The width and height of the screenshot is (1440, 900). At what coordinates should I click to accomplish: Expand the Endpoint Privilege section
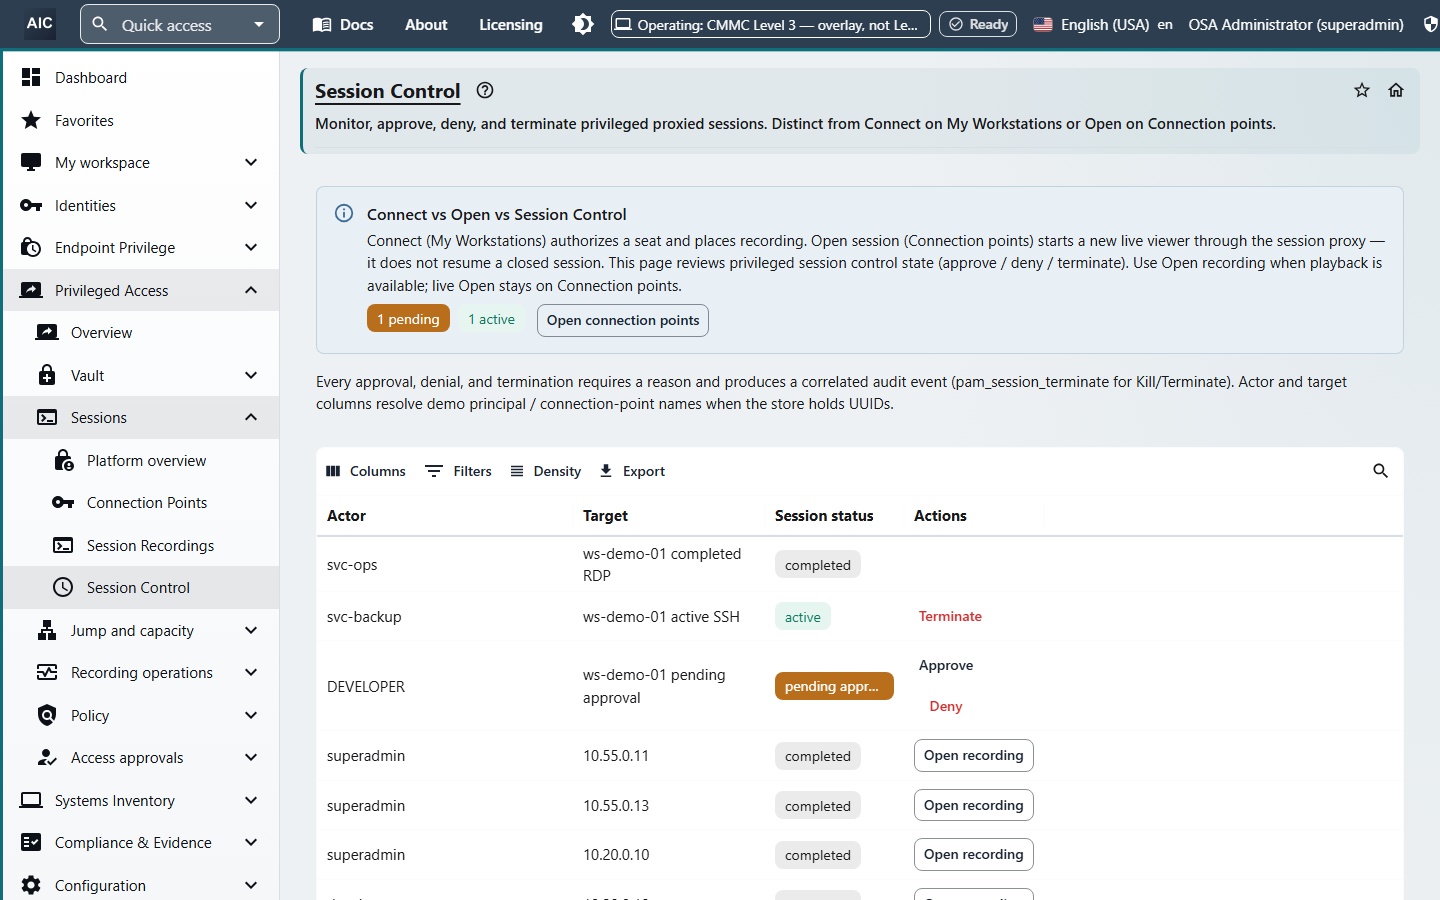[140, 247]
